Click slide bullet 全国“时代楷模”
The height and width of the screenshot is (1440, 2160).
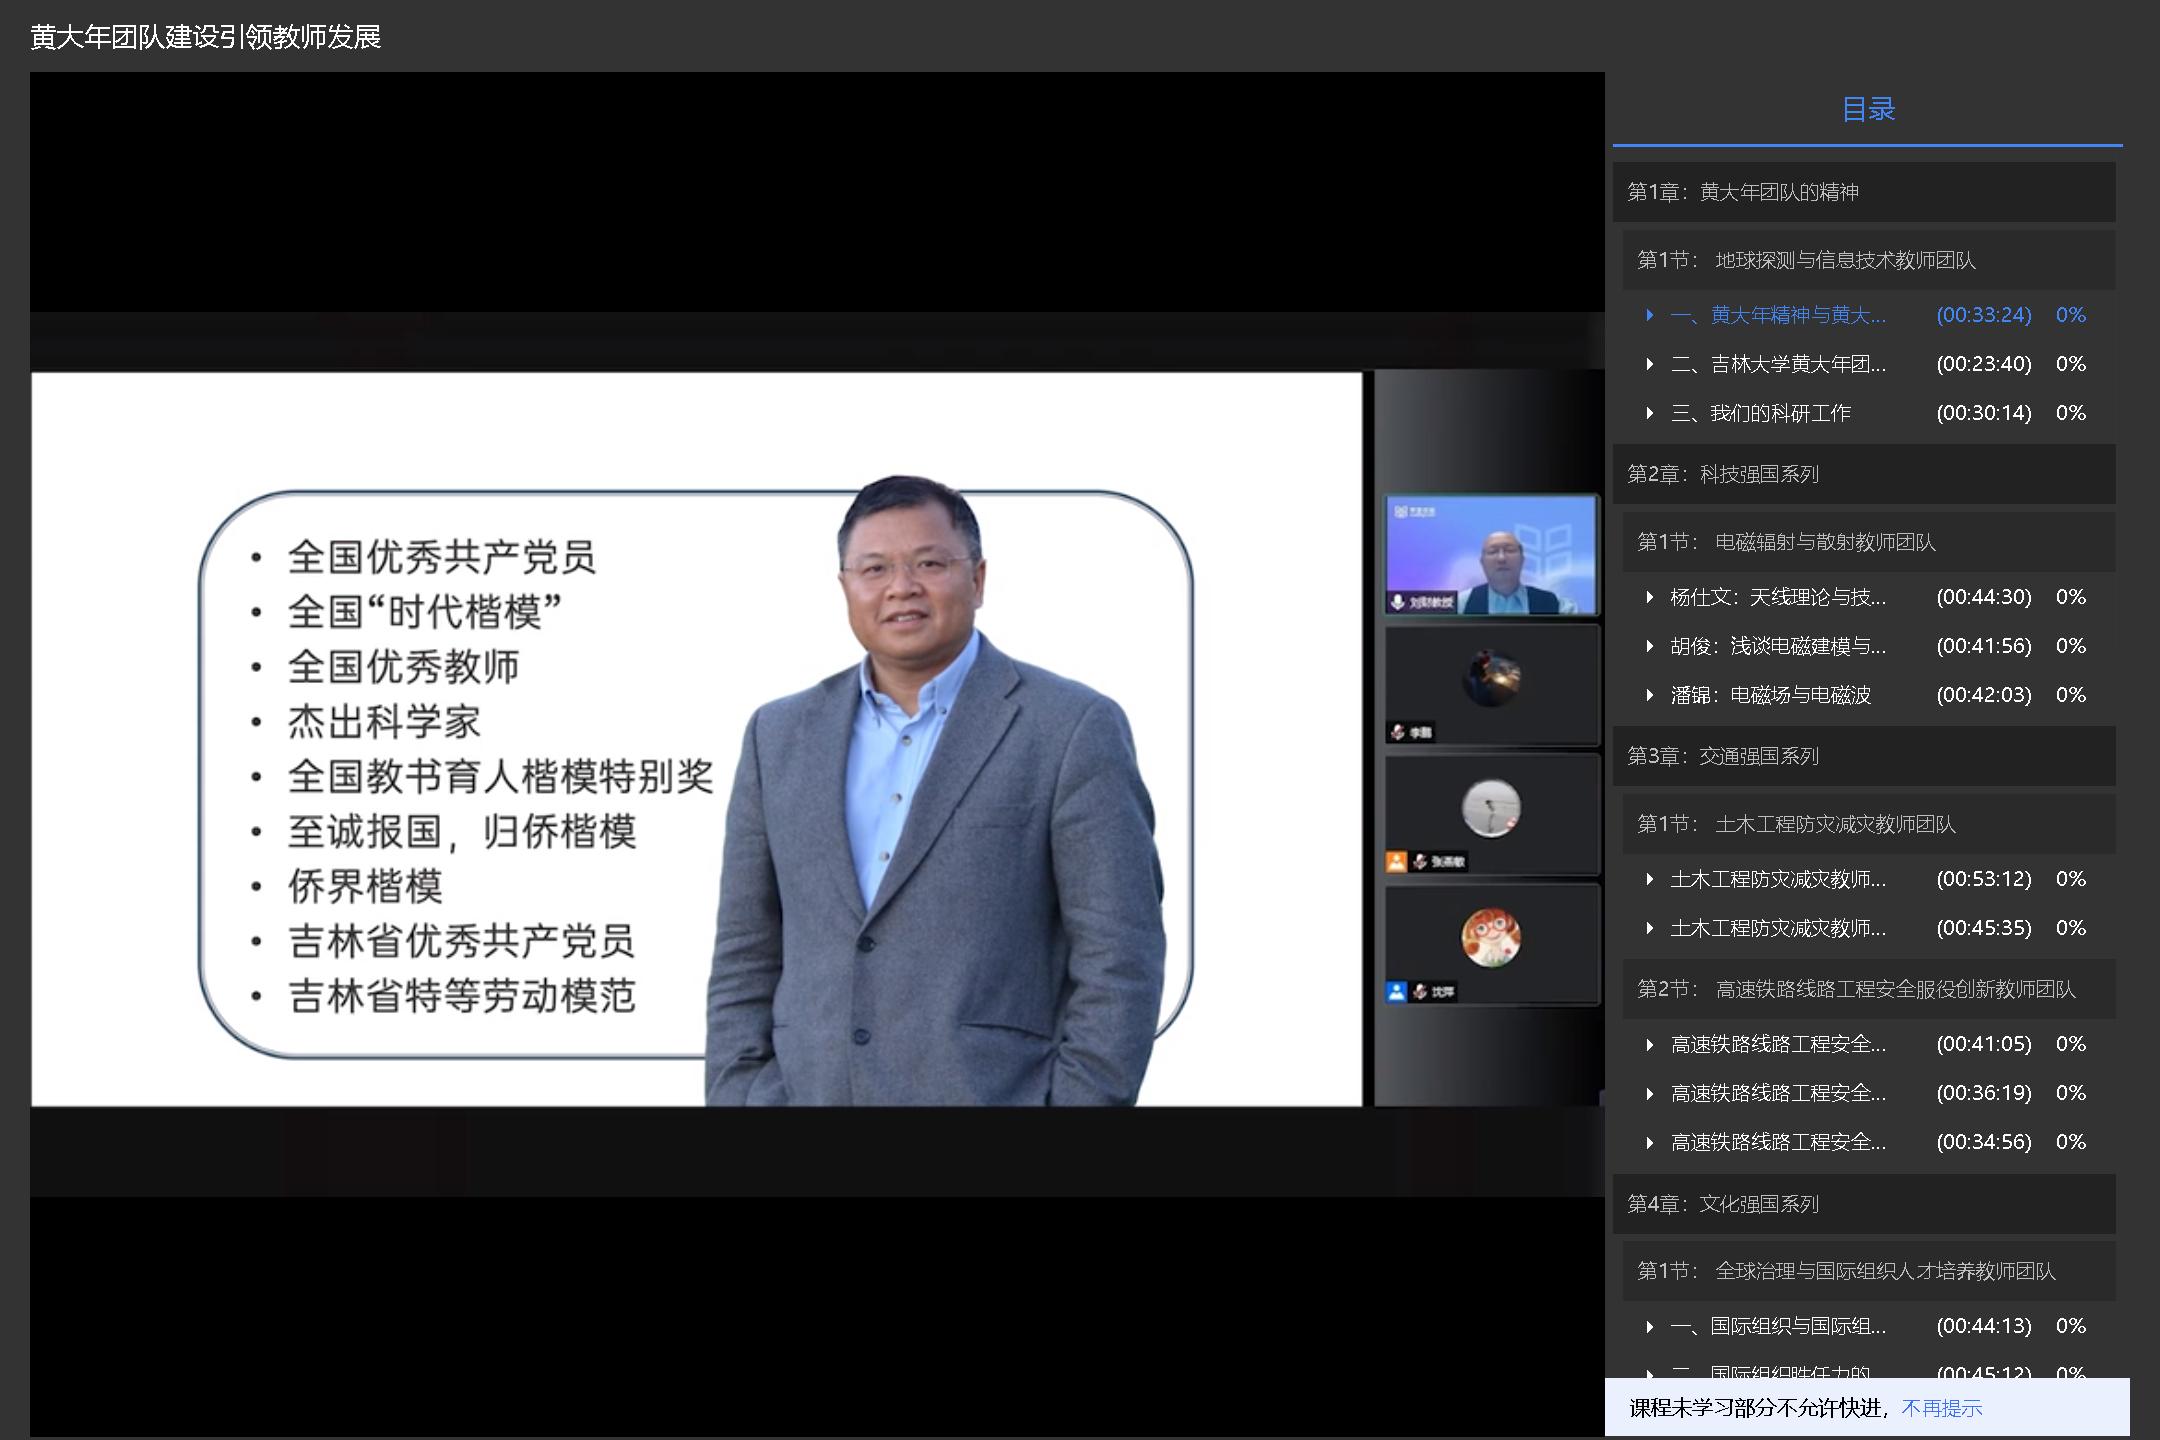(425, 612)
